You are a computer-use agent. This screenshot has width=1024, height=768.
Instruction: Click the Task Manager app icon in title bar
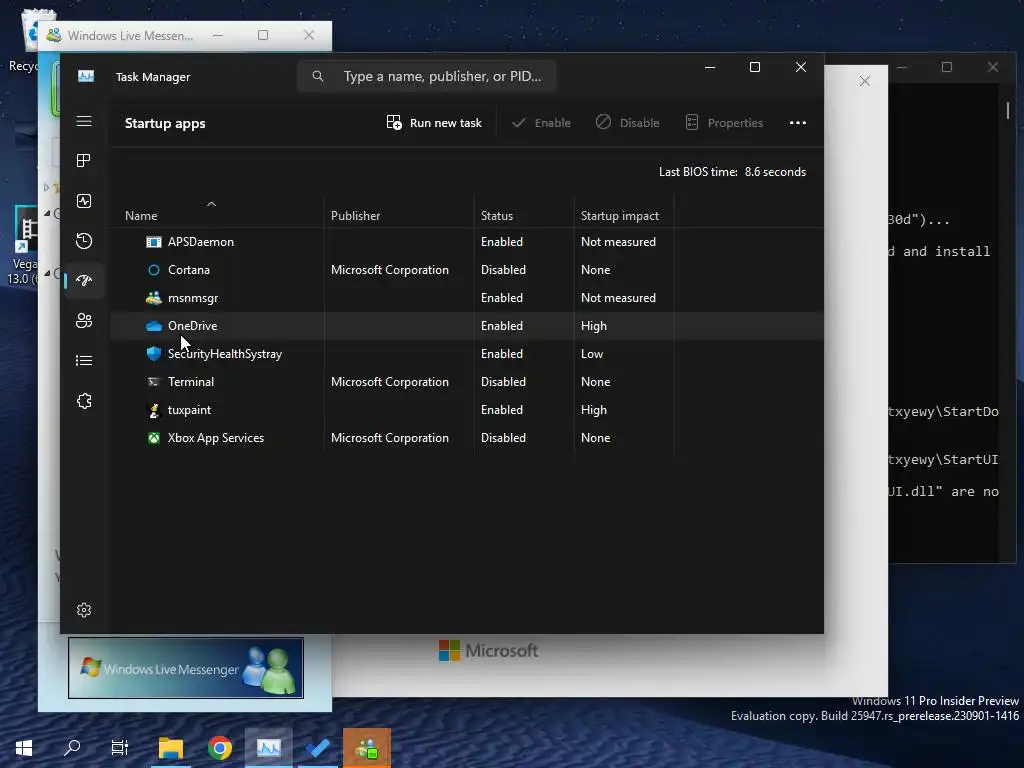[86, 76]
